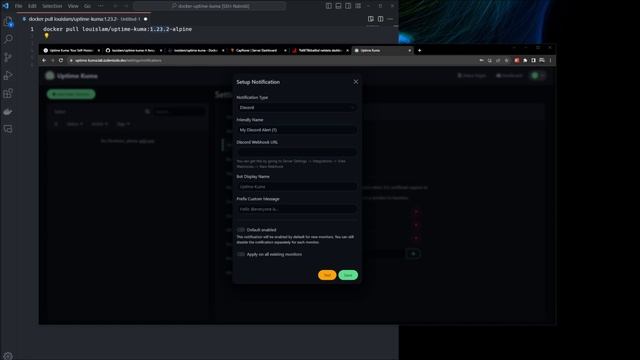Click the Friendly Name field

tap(296, 130)
